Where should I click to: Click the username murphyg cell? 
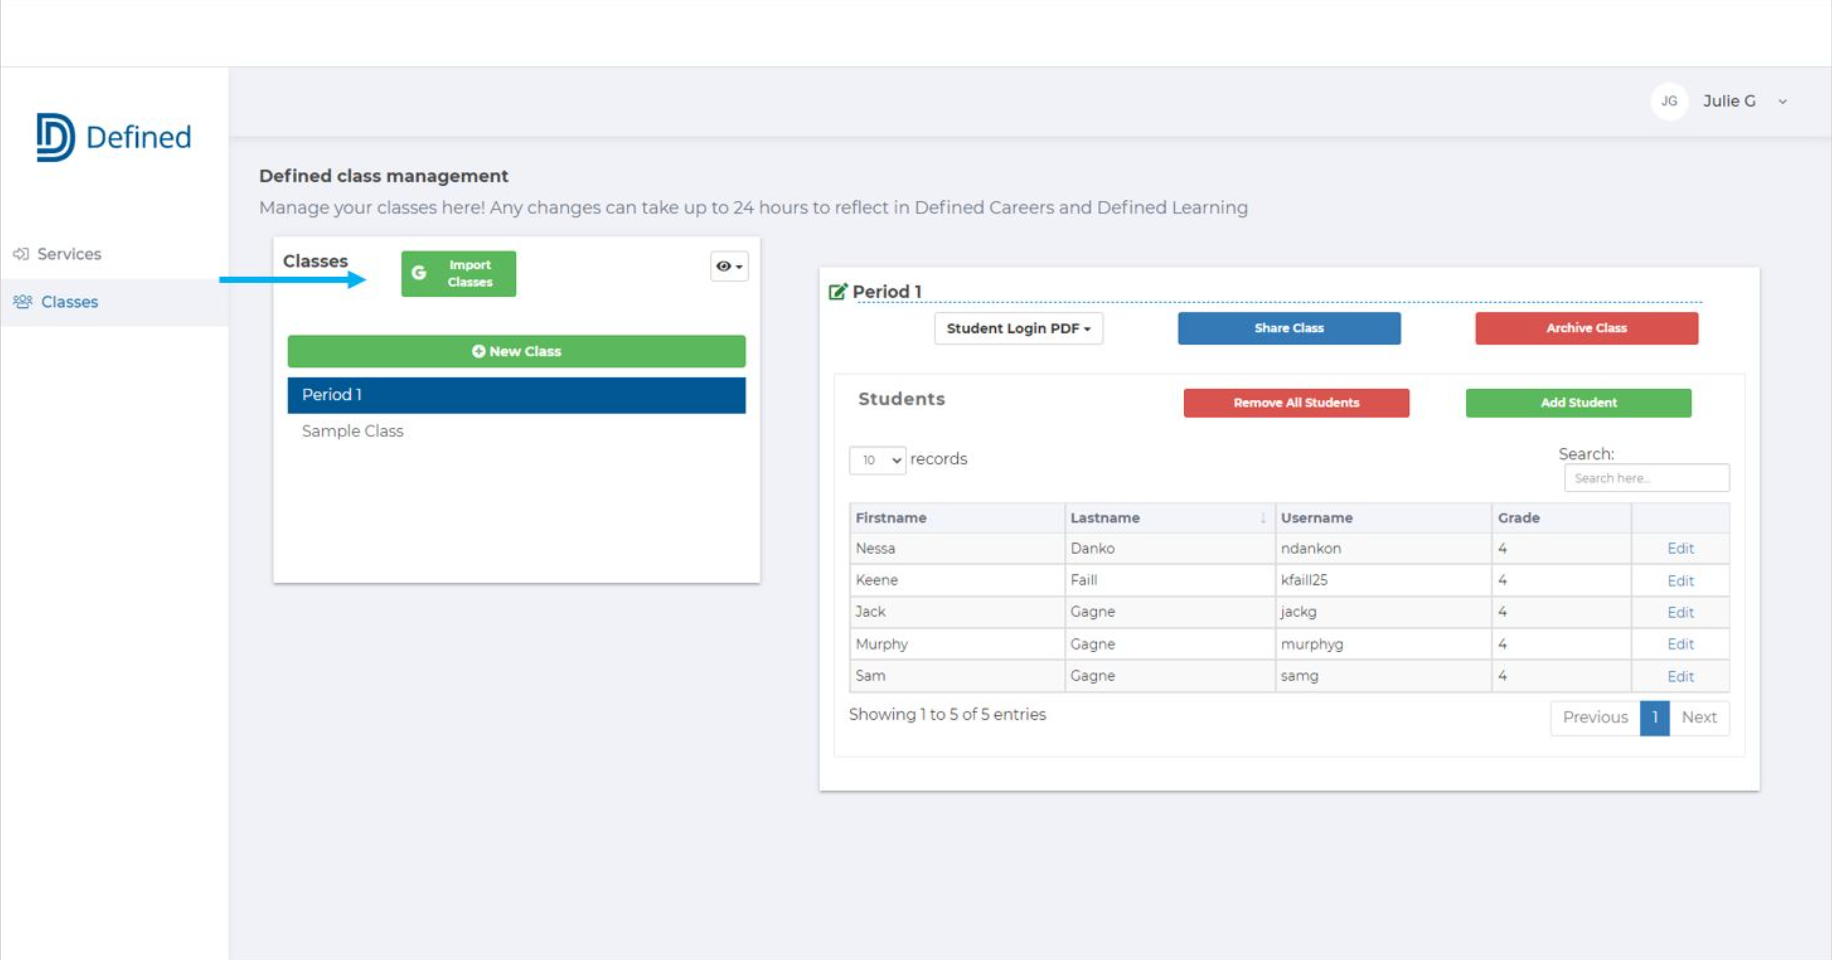[1383, 644]
